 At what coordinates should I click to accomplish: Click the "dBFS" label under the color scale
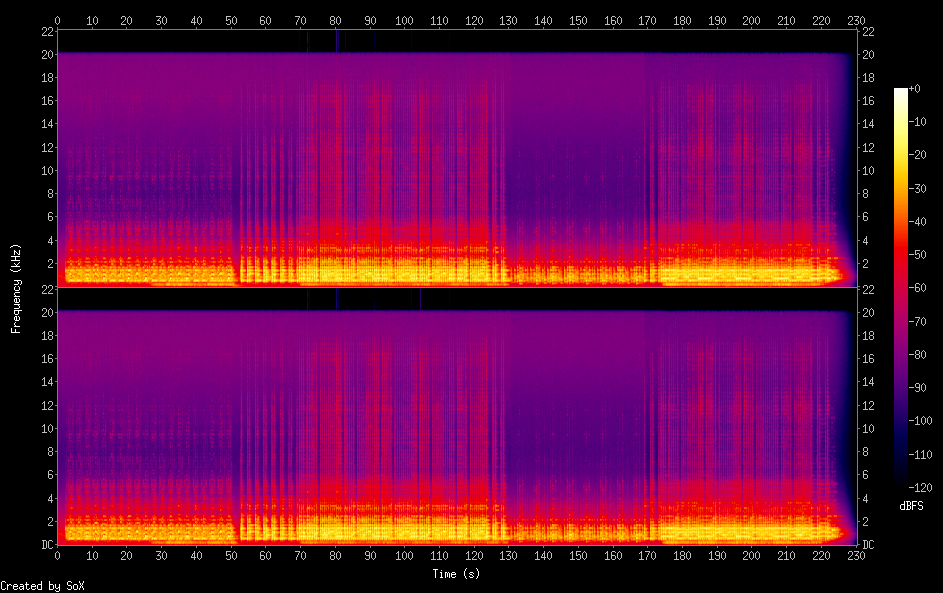pyautogui.click(x=911, y=506)
